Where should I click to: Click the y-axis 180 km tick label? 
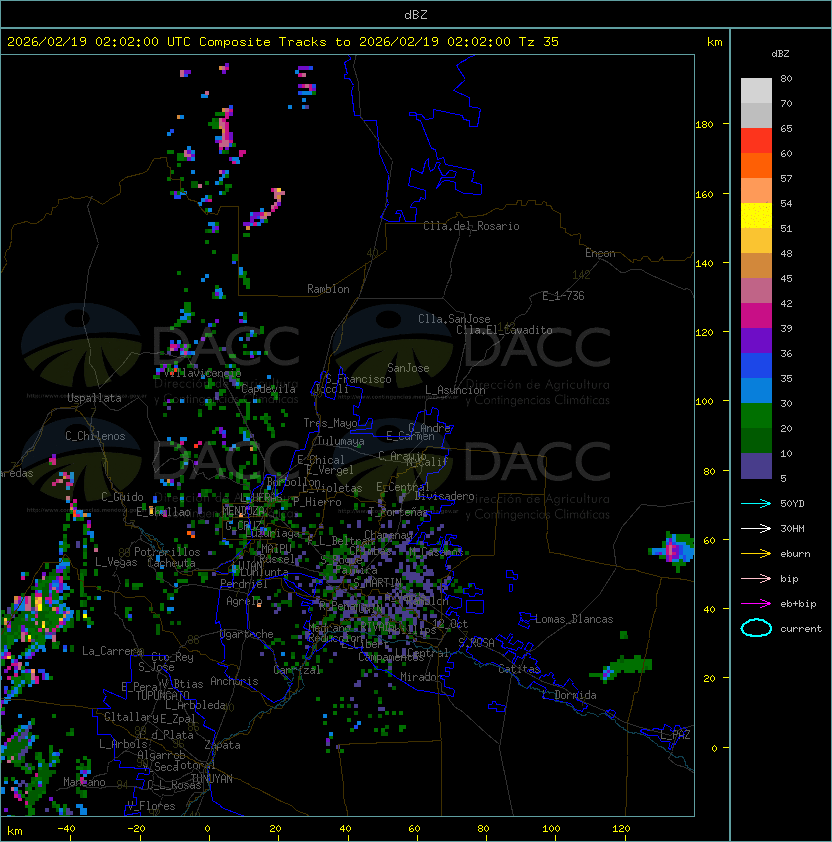coord(704,125)
